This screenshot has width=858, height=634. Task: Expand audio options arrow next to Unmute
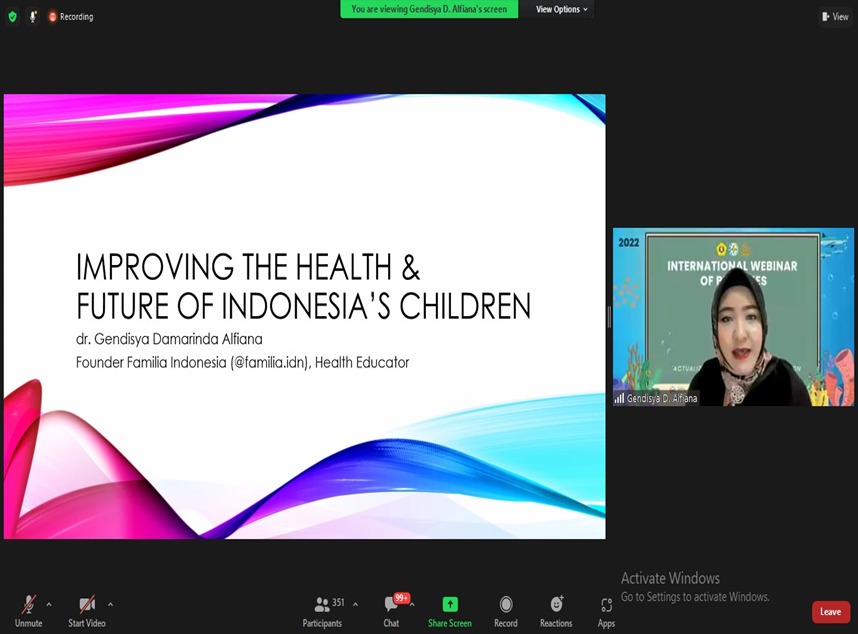coord(49,604)
